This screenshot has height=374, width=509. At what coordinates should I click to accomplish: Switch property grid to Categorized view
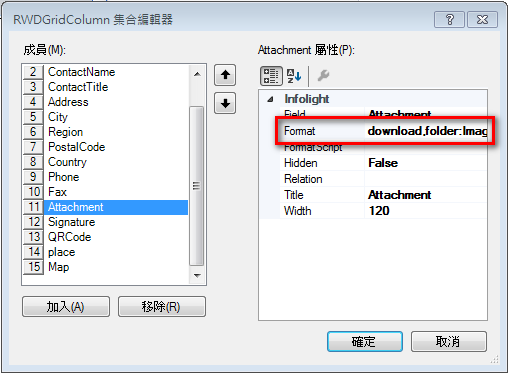coord(271,76)
